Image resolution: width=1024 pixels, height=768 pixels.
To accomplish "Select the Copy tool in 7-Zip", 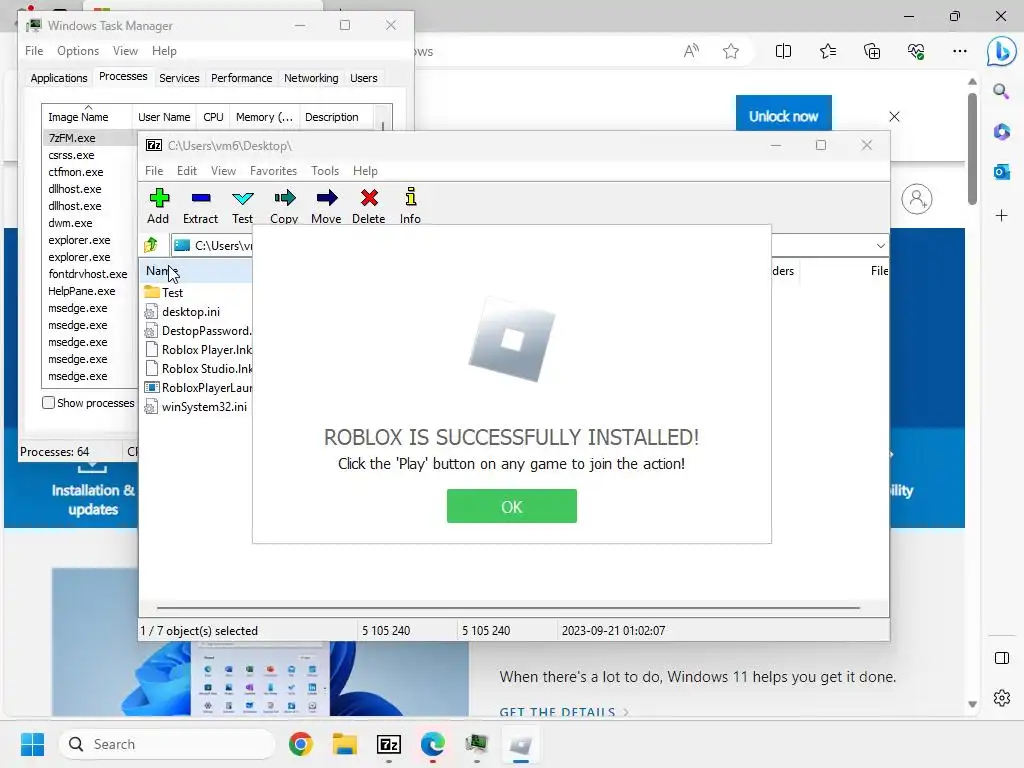I will click(284, 206).
